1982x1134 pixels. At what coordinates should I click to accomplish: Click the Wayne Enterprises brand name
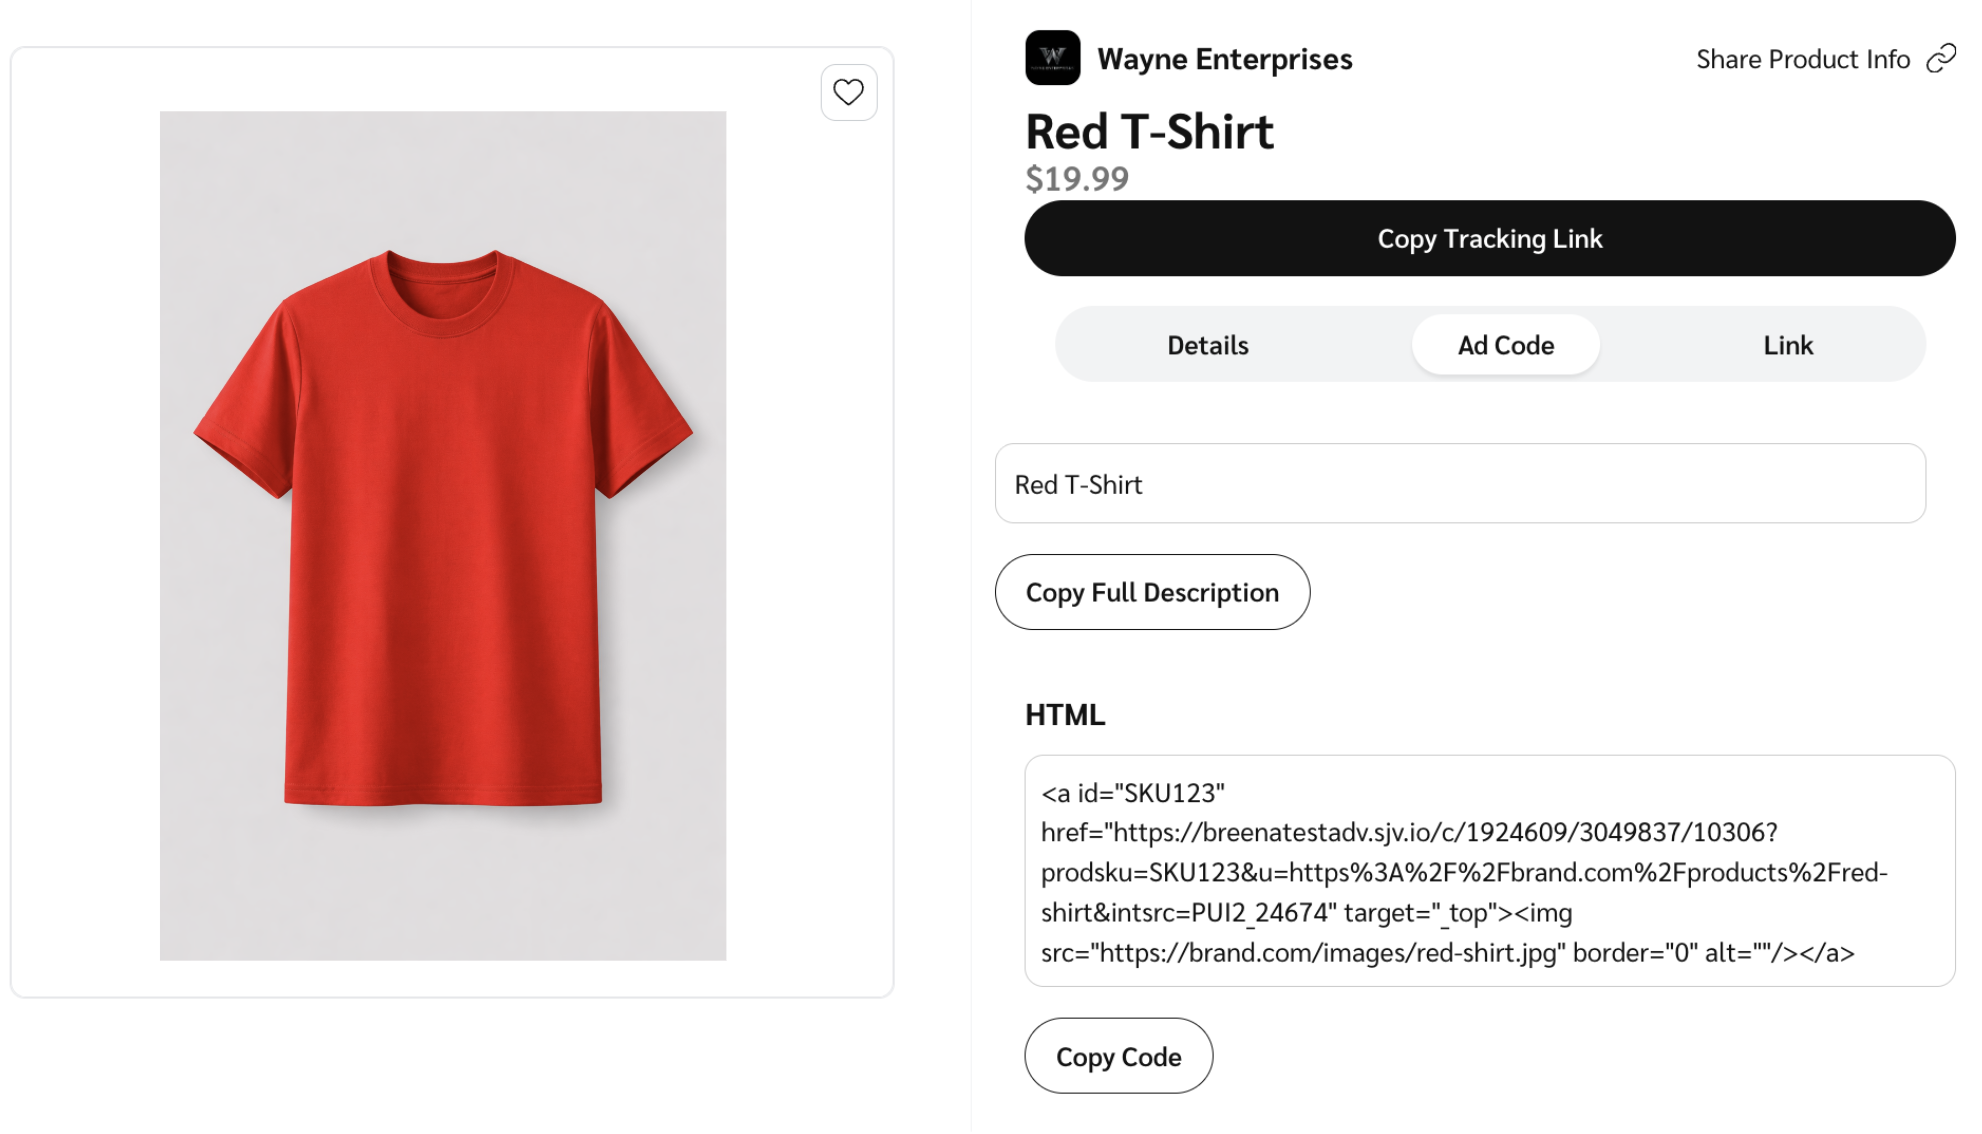[x=1224, y=60]
